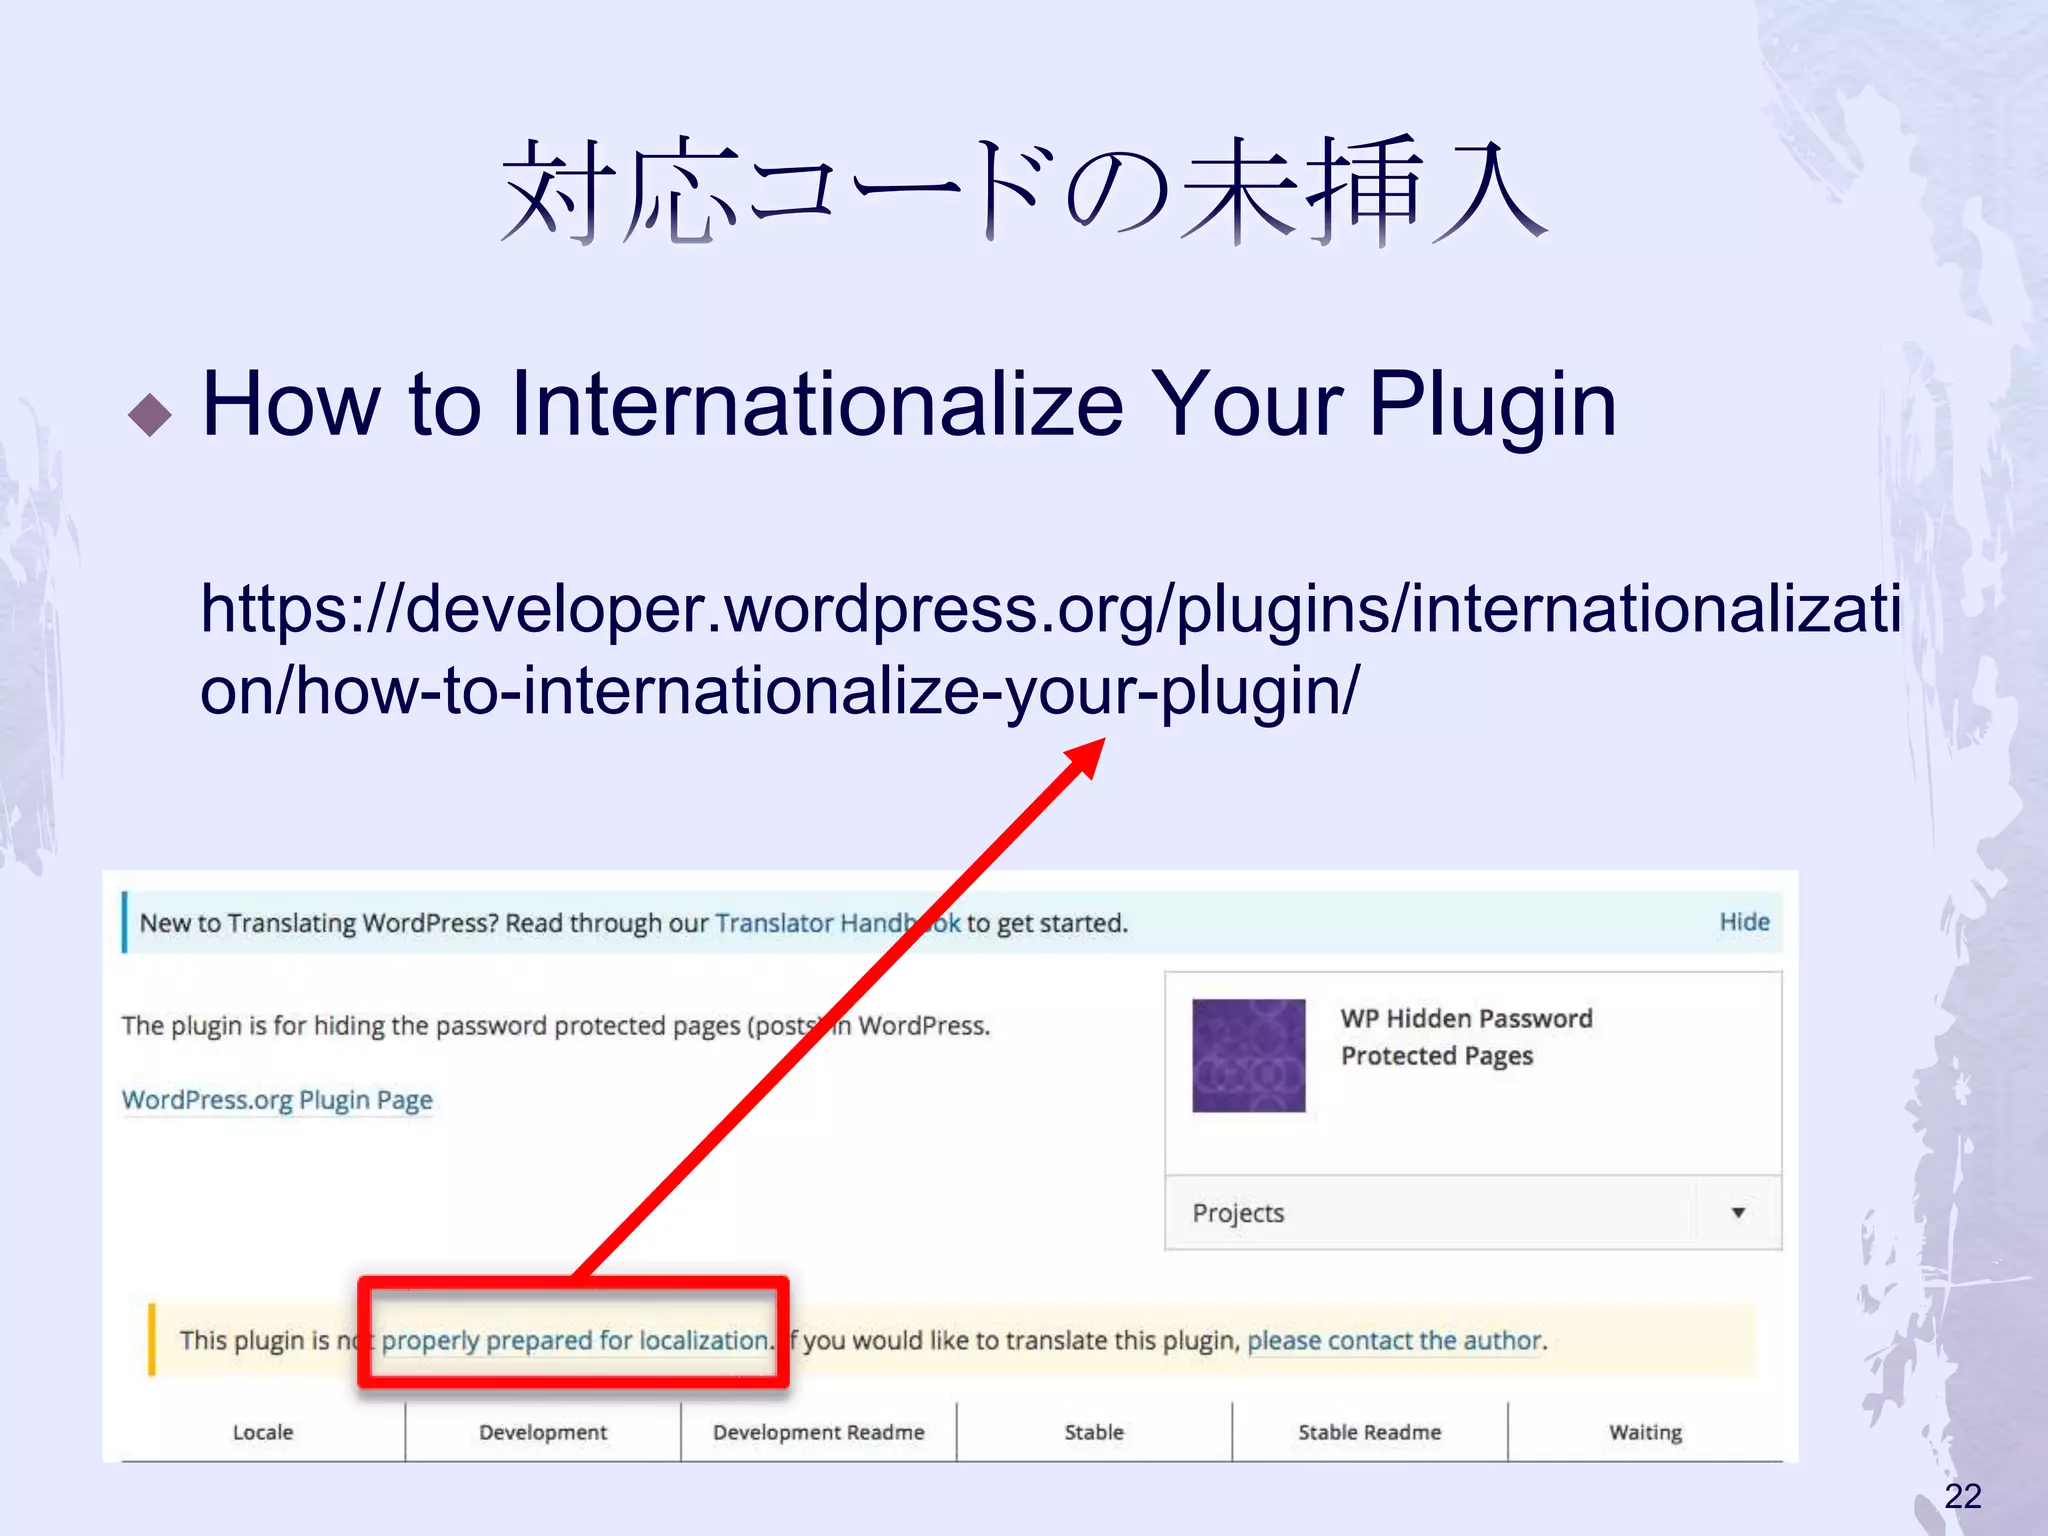Click the slide page number 22
This screenshot has width=2048, height=1536.
[x=1963, y=1496]
